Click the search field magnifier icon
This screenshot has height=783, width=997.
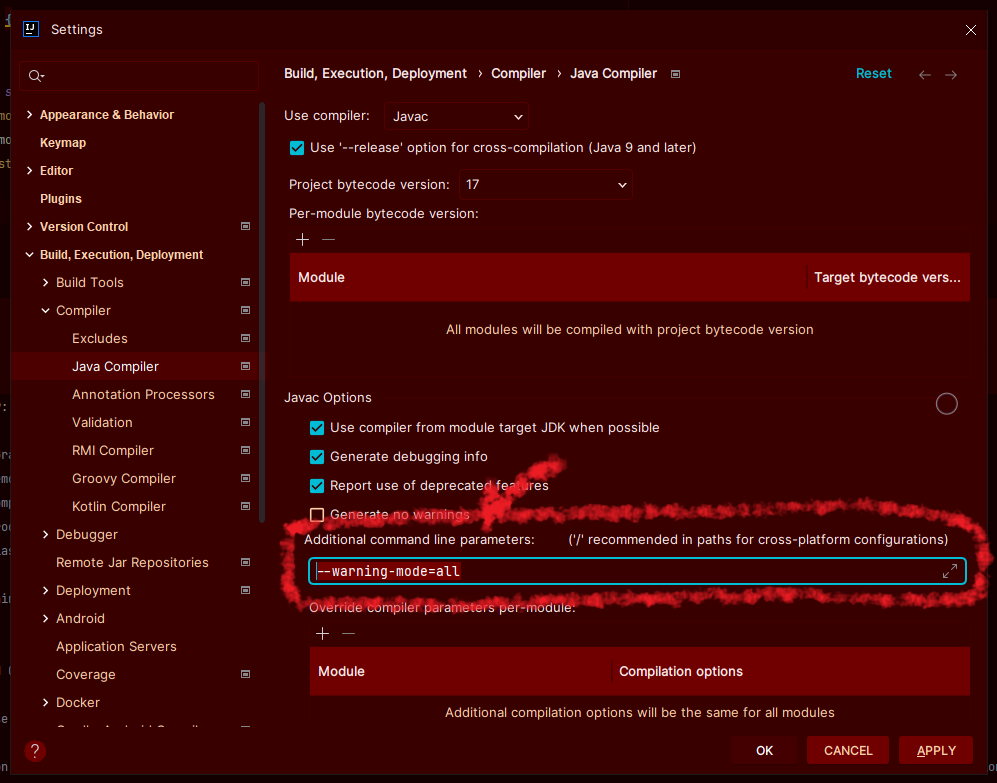(x=36, y=76)
